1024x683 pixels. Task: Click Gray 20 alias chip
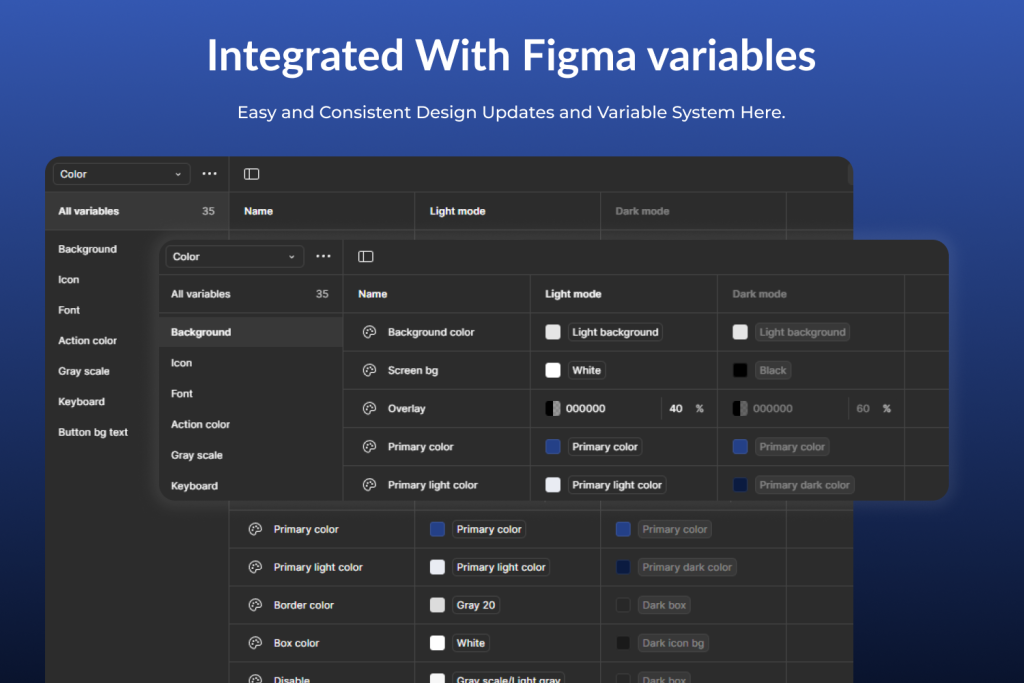coord(476,605)
